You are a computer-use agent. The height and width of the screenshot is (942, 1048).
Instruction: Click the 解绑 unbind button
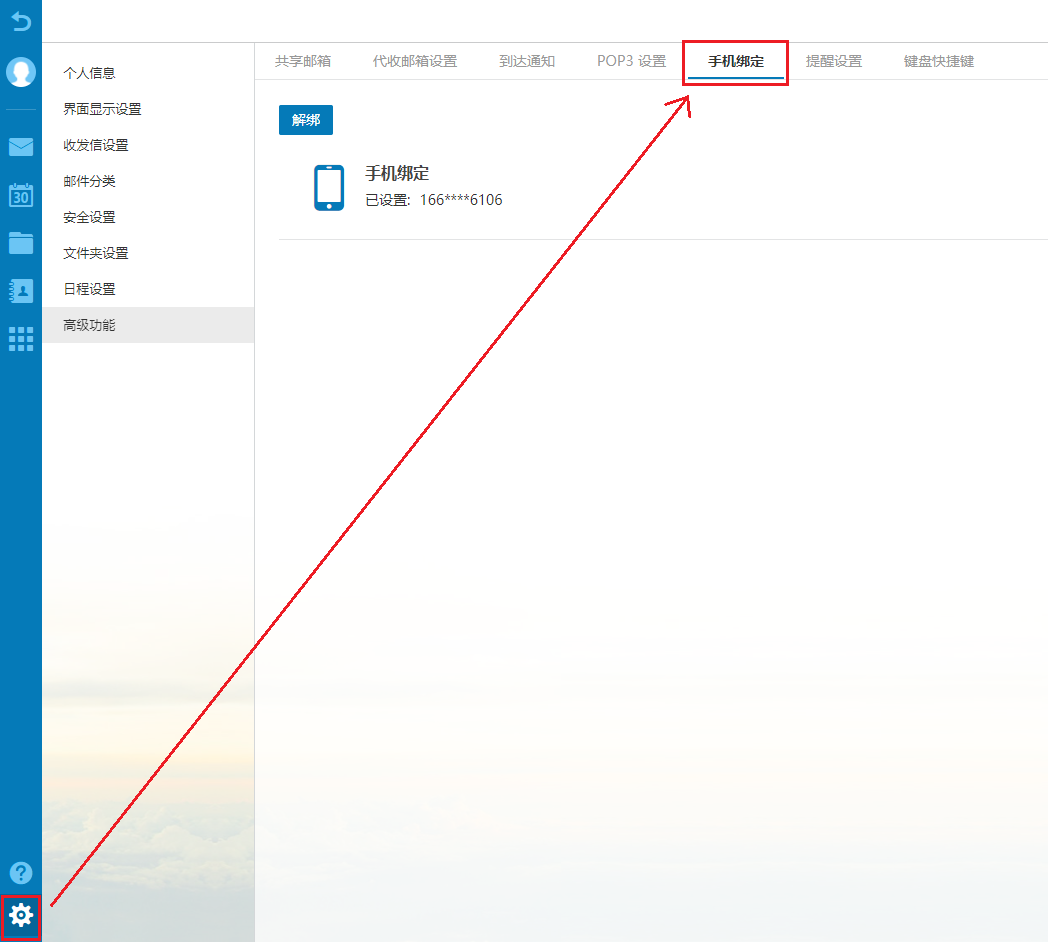pos(305,120)
